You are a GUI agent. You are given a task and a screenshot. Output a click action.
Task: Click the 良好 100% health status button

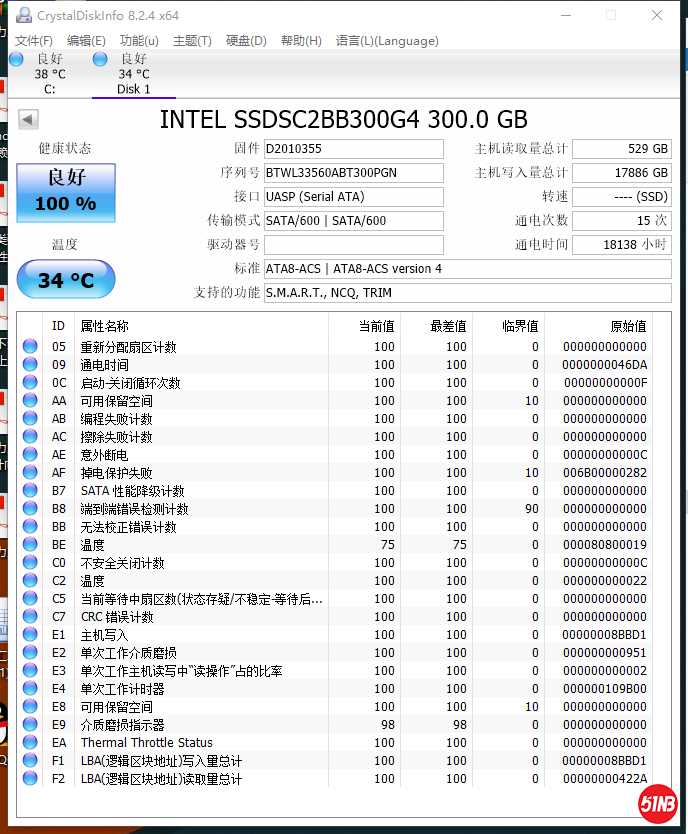(66, 193)
